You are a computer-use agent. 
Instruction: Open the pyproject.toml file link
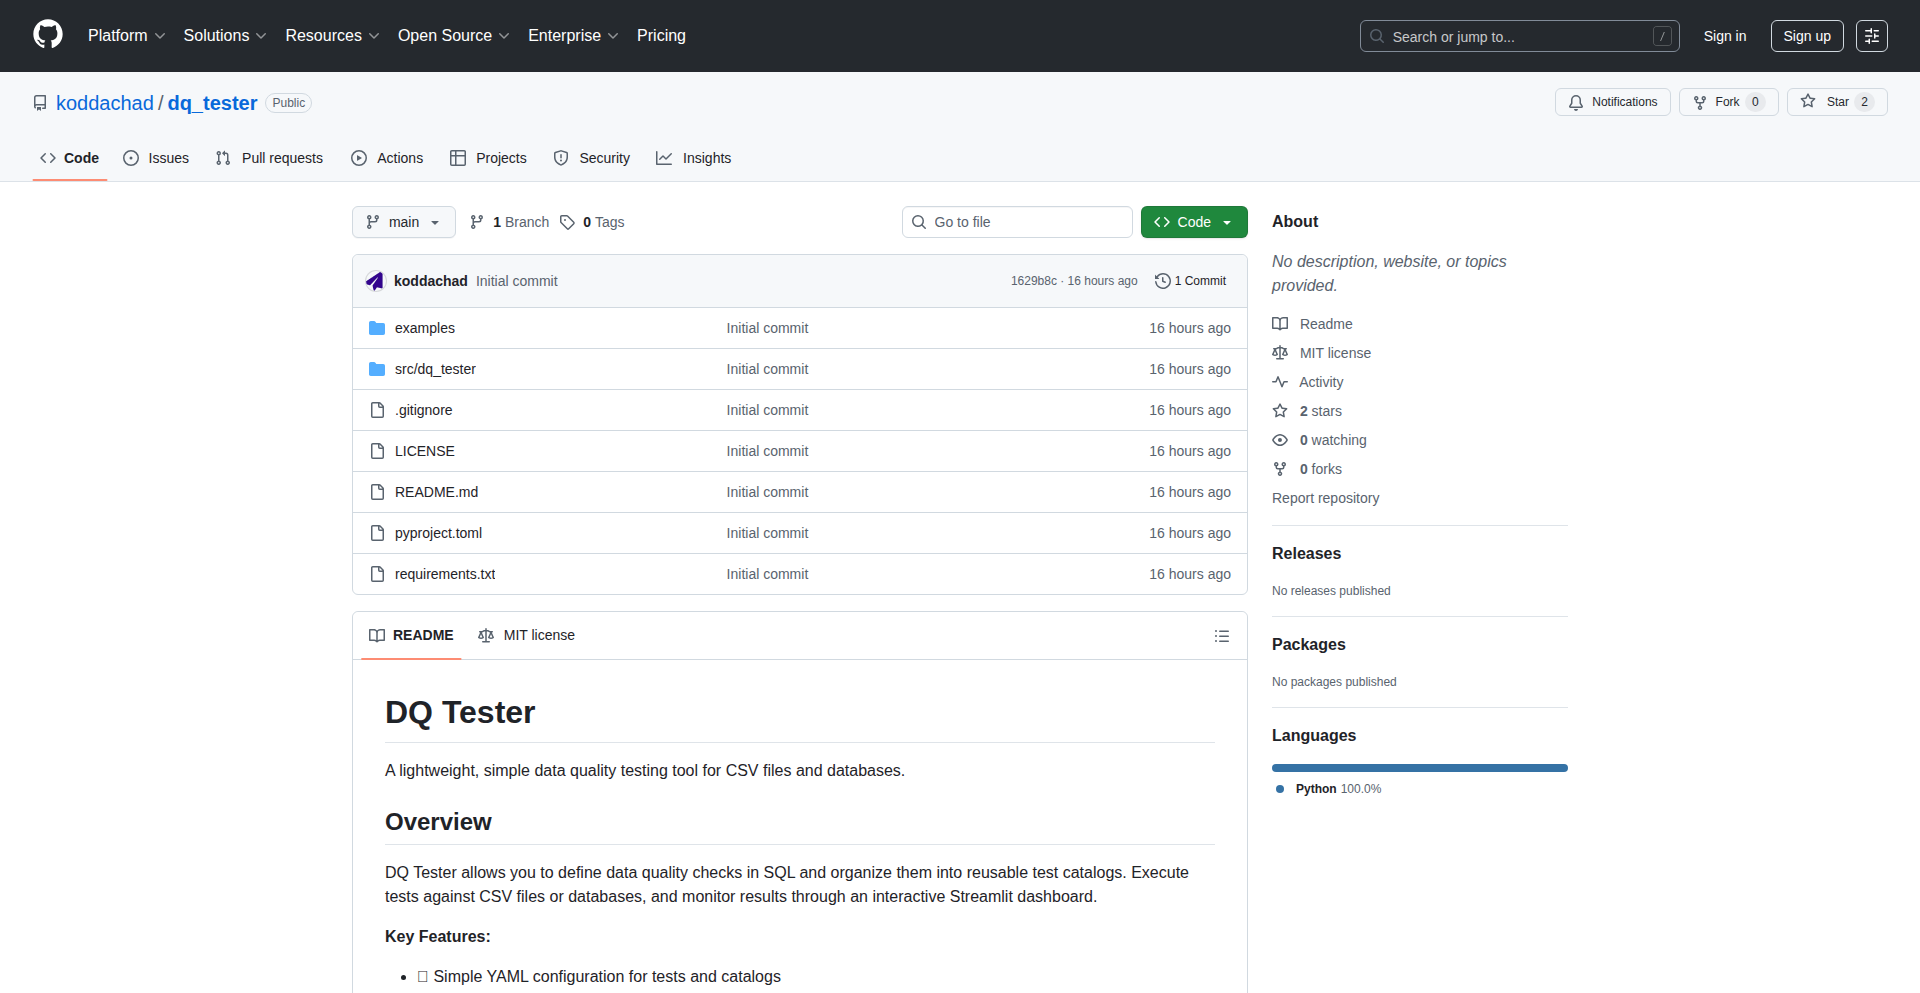pos(438,533)
